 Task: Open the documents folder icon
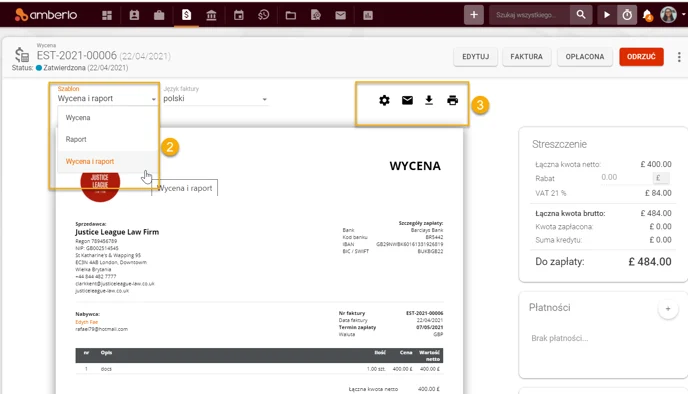coord(290,15)
